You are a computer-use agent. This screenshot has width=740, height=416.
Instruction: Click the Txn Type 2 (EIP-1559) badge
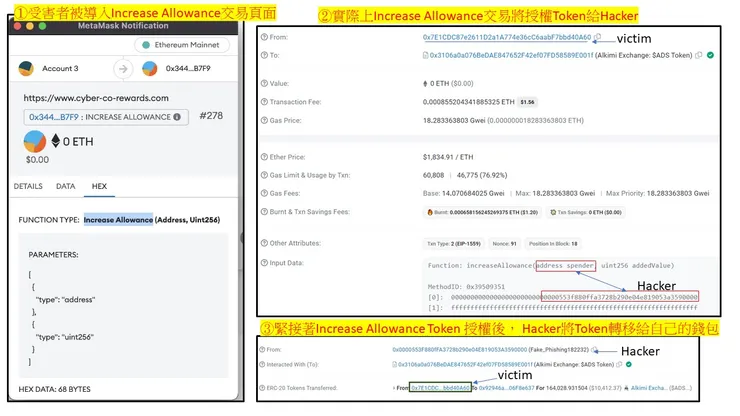point(454,244)
